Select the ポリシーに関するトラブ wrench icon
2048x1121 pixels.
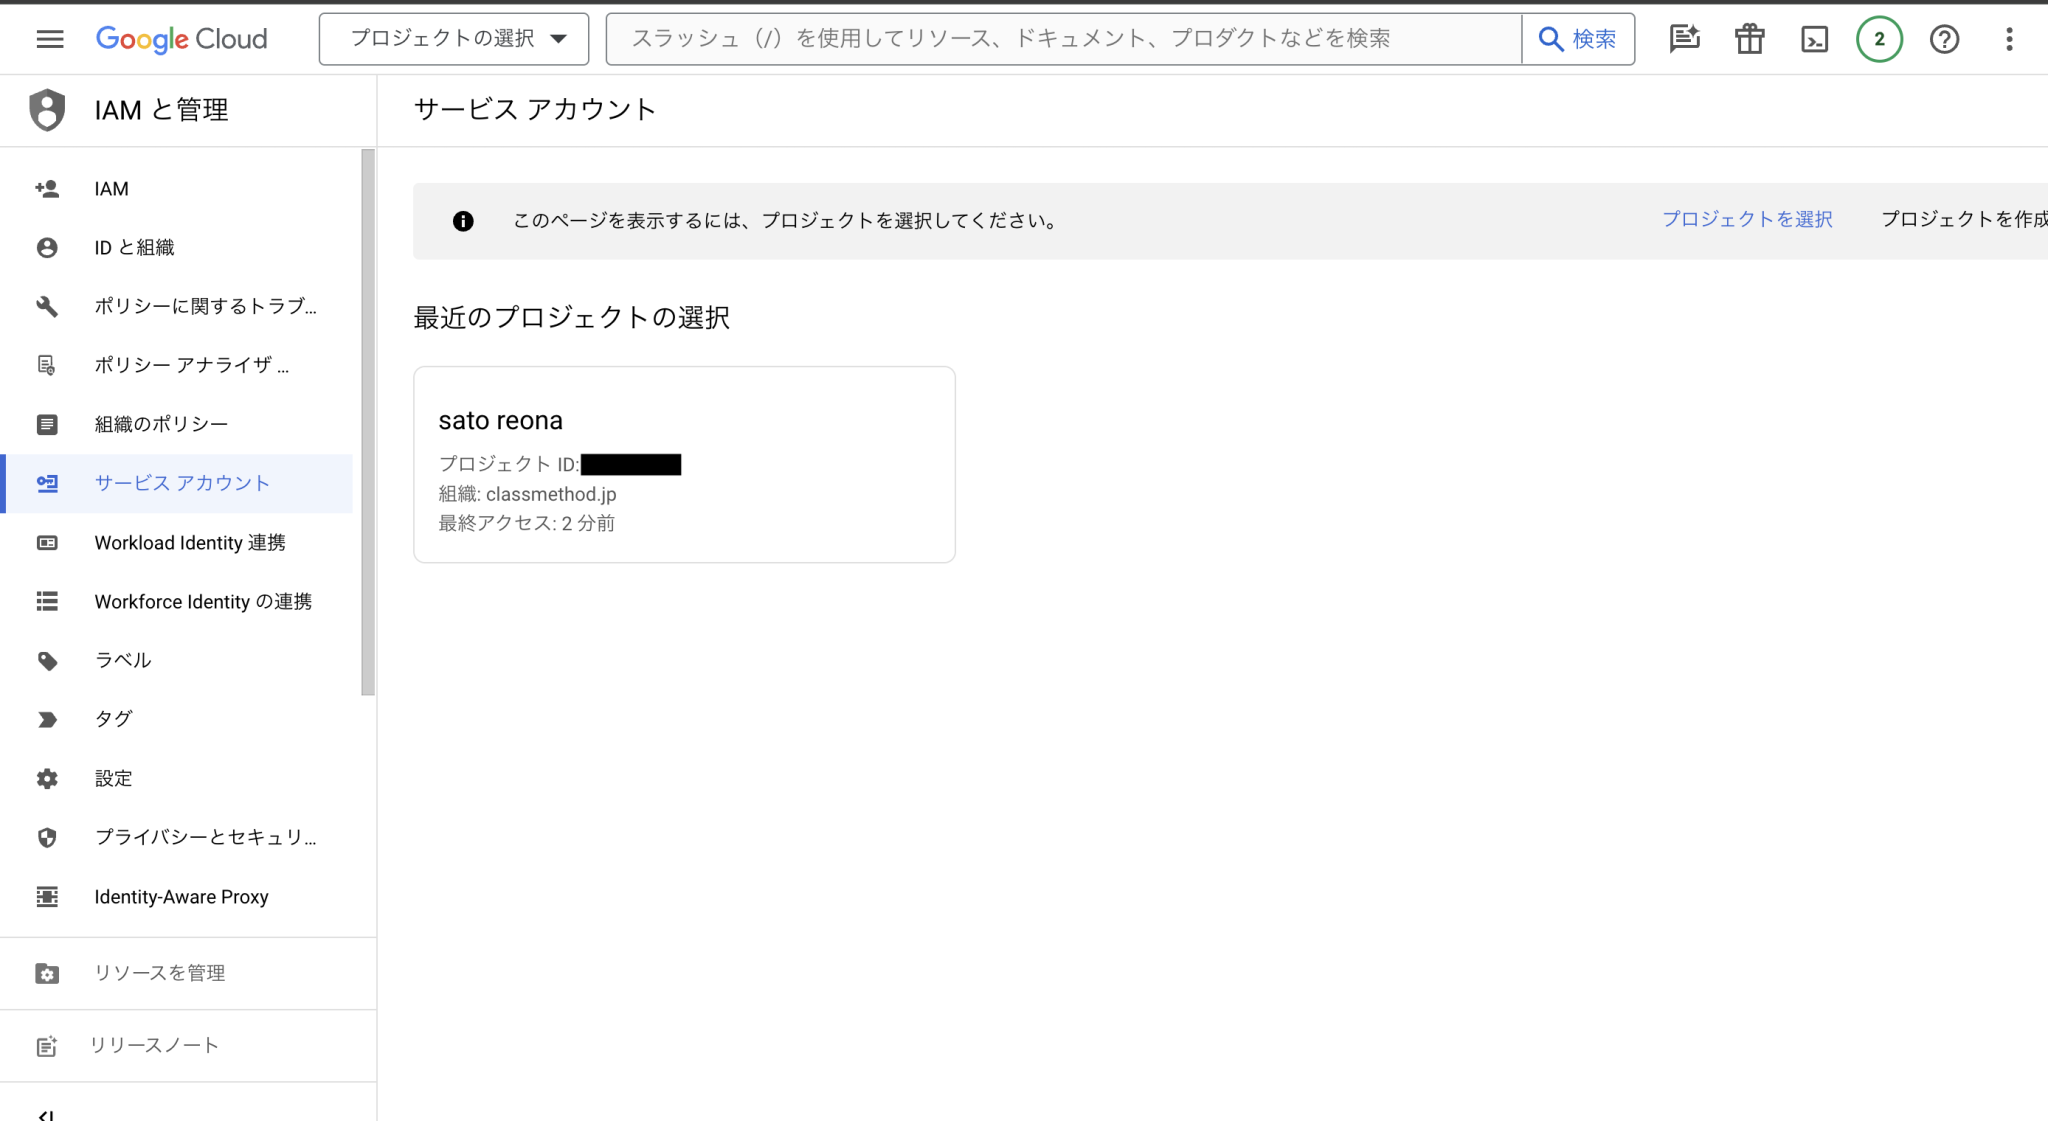pos(46,306)
